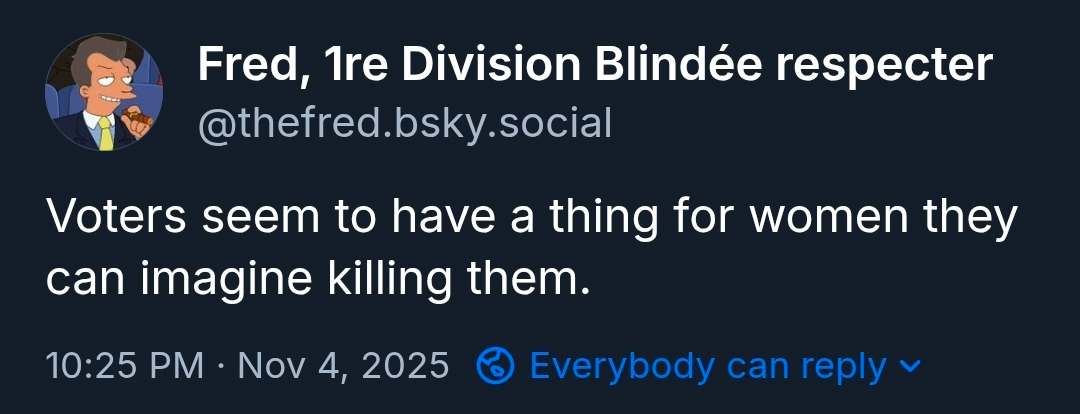Click the "Everybody can reply" label
The height and width of the screenshot is (414, 1080).
click(707, 366)
